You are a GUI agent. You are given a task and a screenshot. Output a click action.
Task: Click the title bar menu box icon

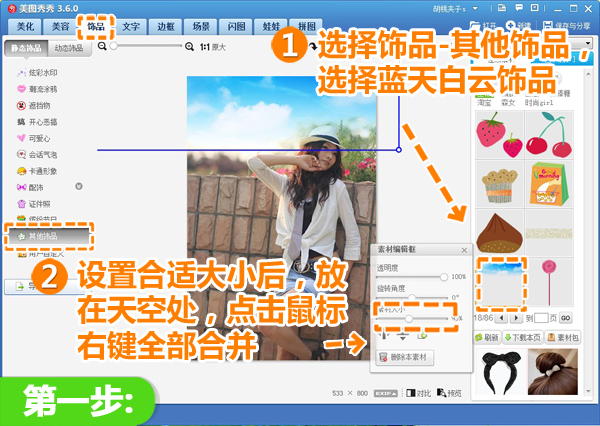[535, 8]
